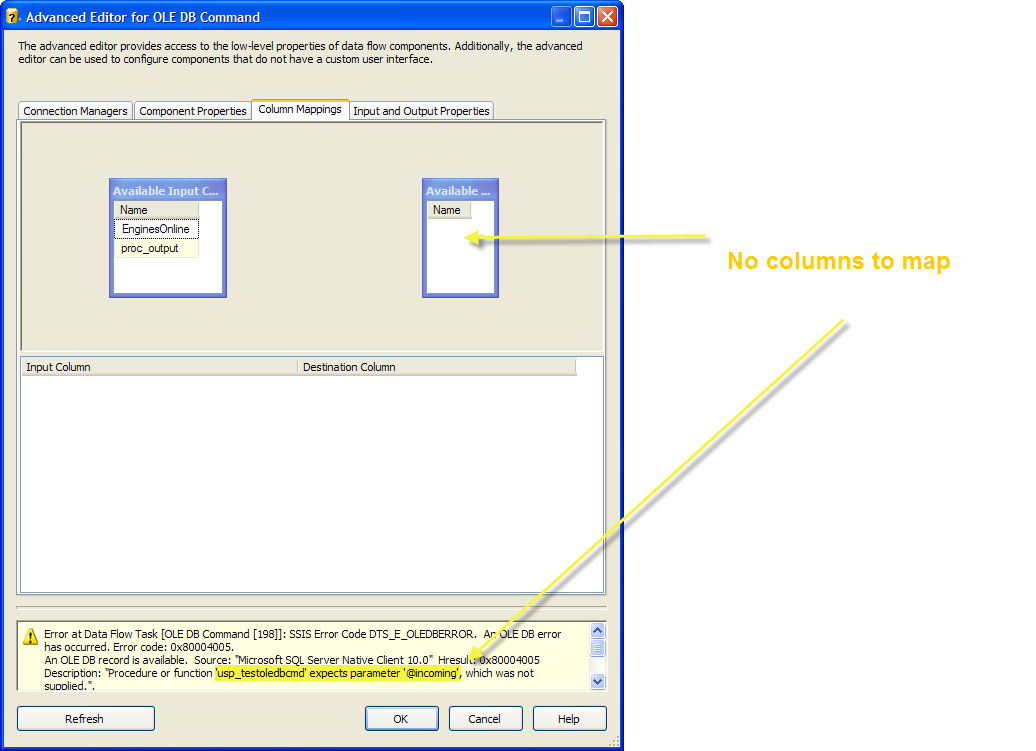The image size is (1036, 751).
Task: Click the Destination Column grid header
Action: click(437, 367)
